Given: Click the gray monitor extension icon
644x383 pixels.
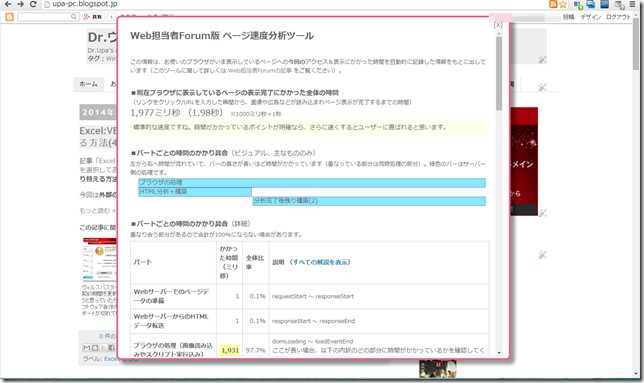Looking at the screenshot, I should pos(619,5).
